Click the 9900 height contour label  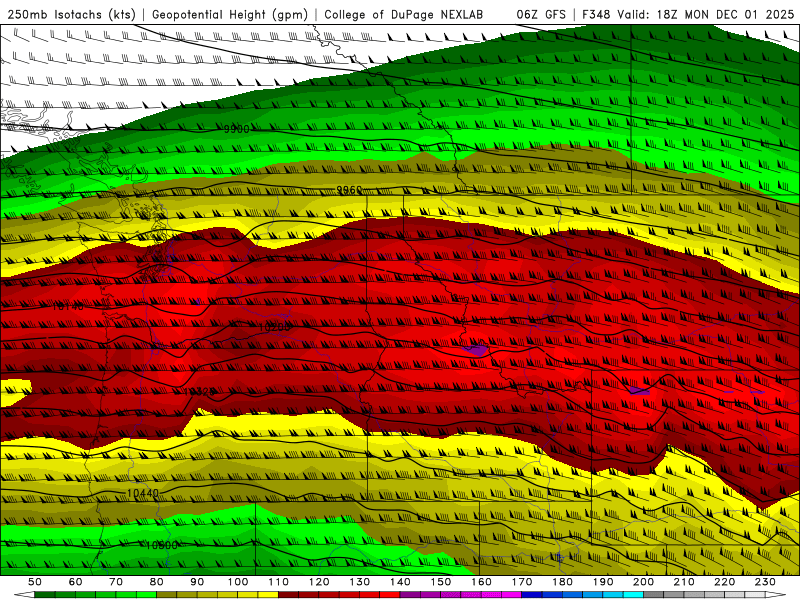236,129
